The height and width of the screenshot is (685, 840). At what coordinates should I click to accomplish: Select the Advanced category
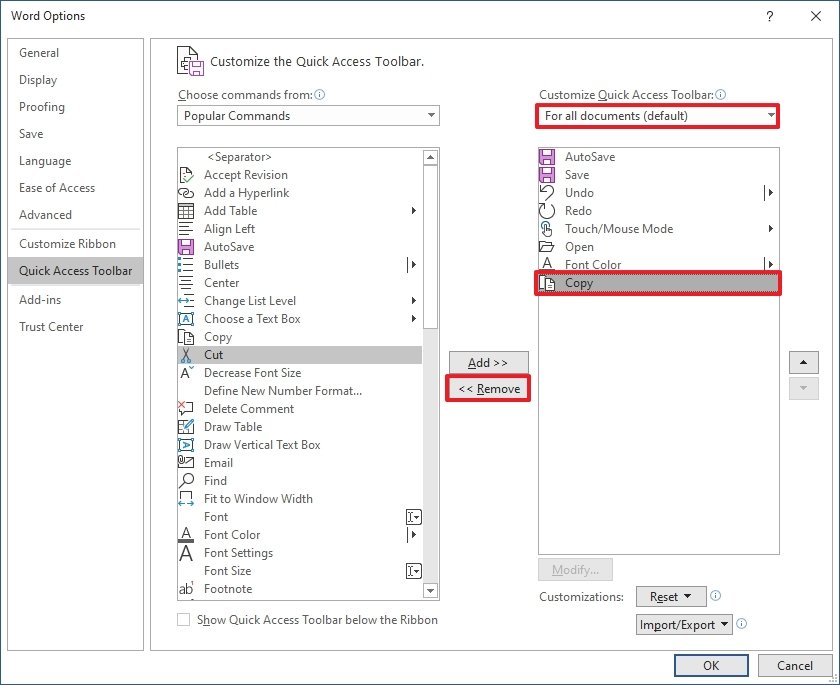click(76, 215)
